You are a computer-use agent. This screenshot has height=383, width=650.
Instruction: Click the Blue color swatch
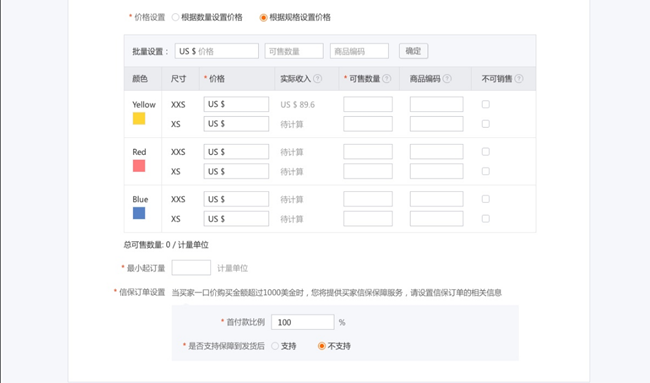[x=139, y=213]
